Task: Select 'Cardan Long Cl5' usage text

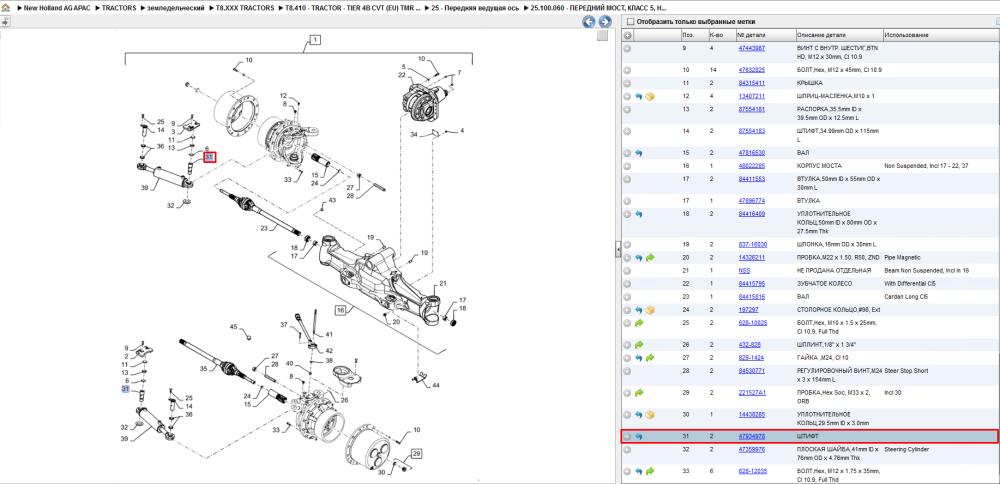Action: (906, 297)
